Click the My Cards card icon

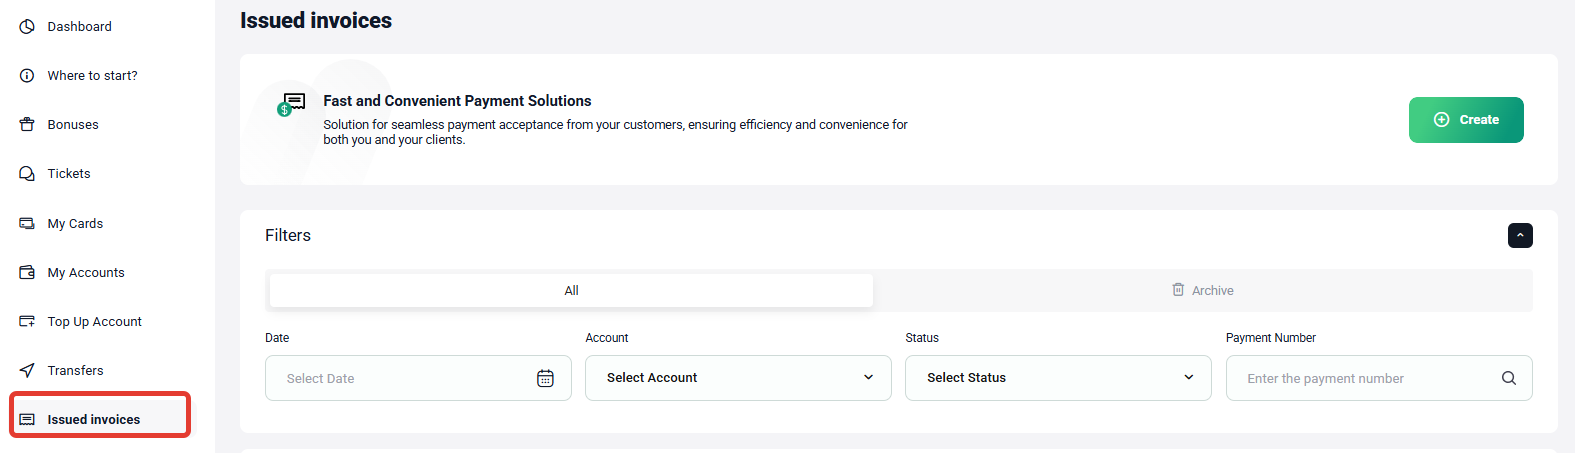(27, 223)
